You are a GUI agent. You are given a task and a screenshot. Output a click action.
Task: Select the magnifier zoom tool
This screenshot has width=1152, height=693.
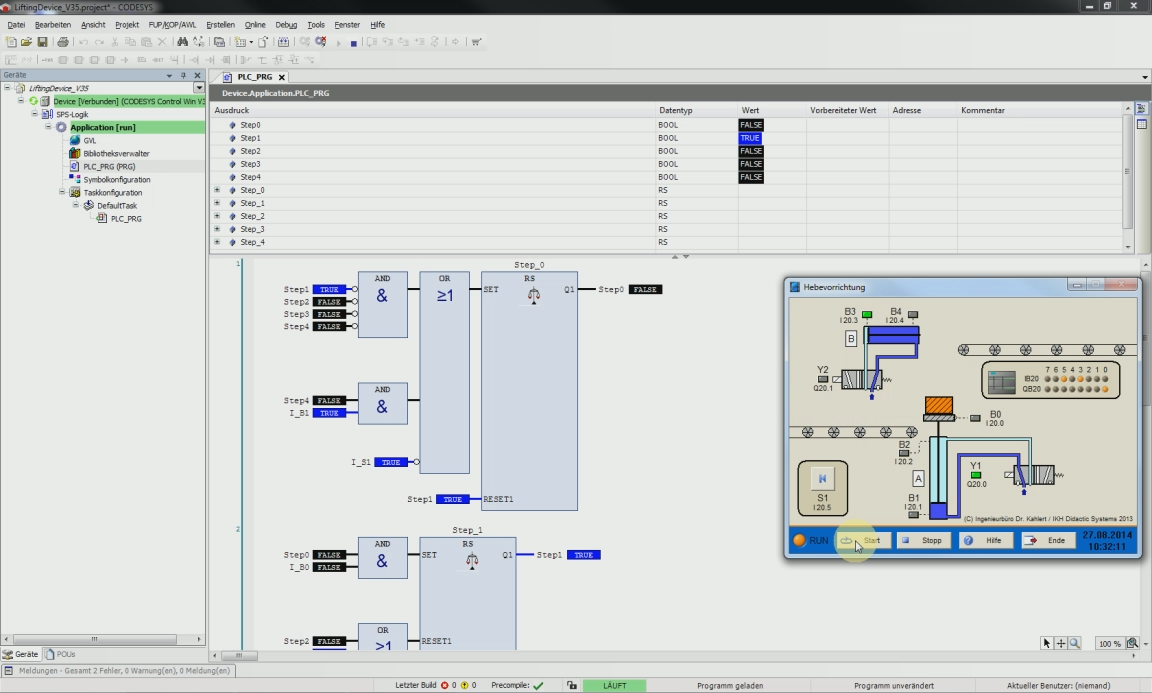click(x=1075, y=643)
